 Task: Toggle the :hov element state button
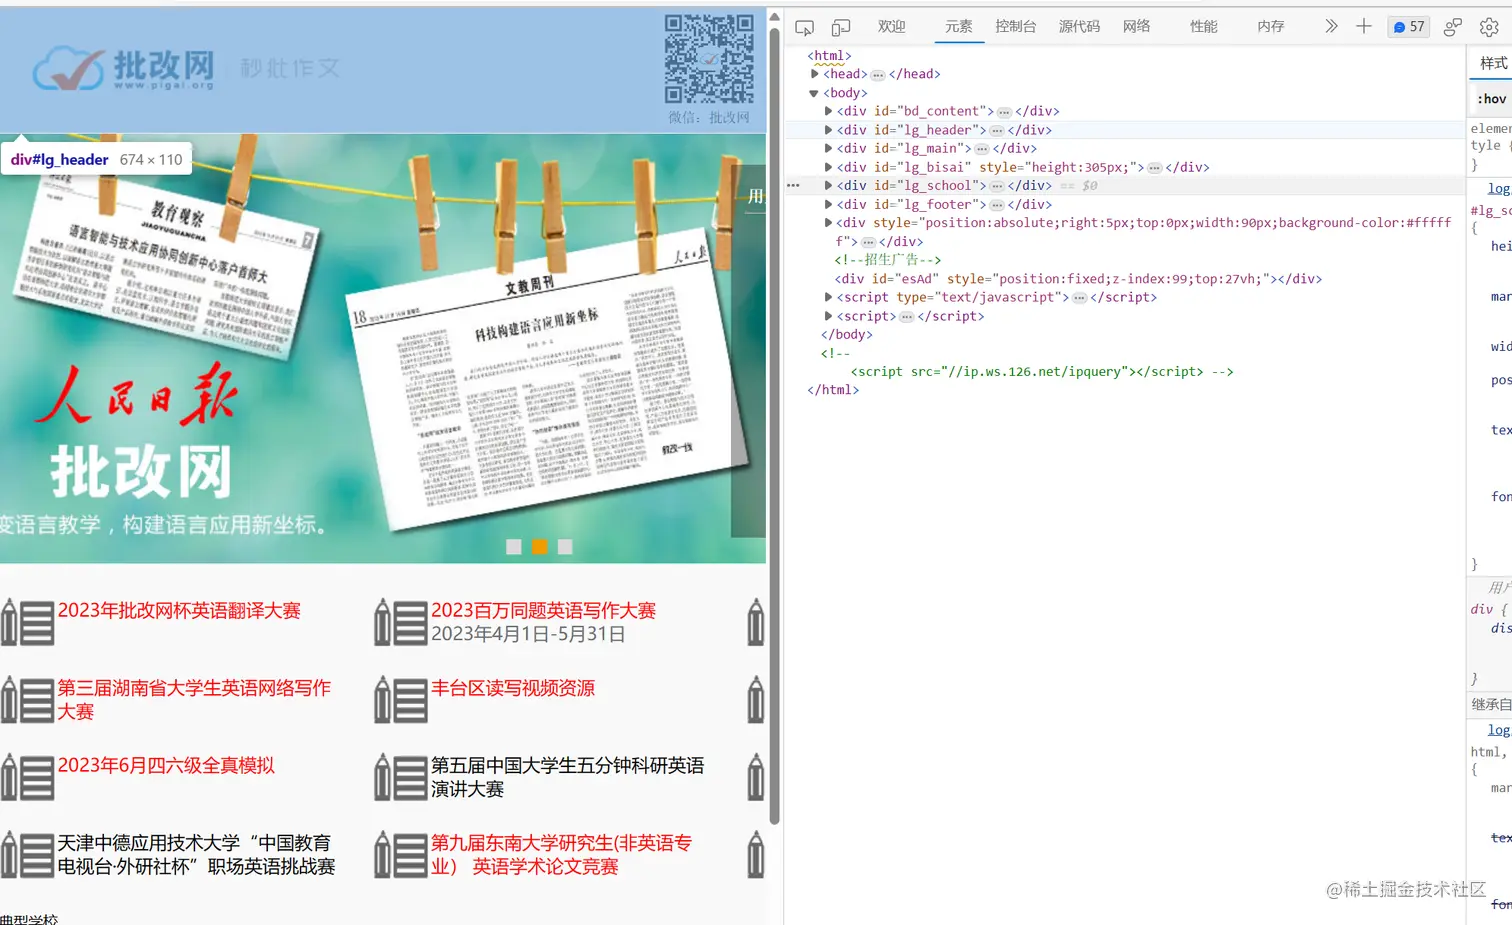(x=1492, y=99)
